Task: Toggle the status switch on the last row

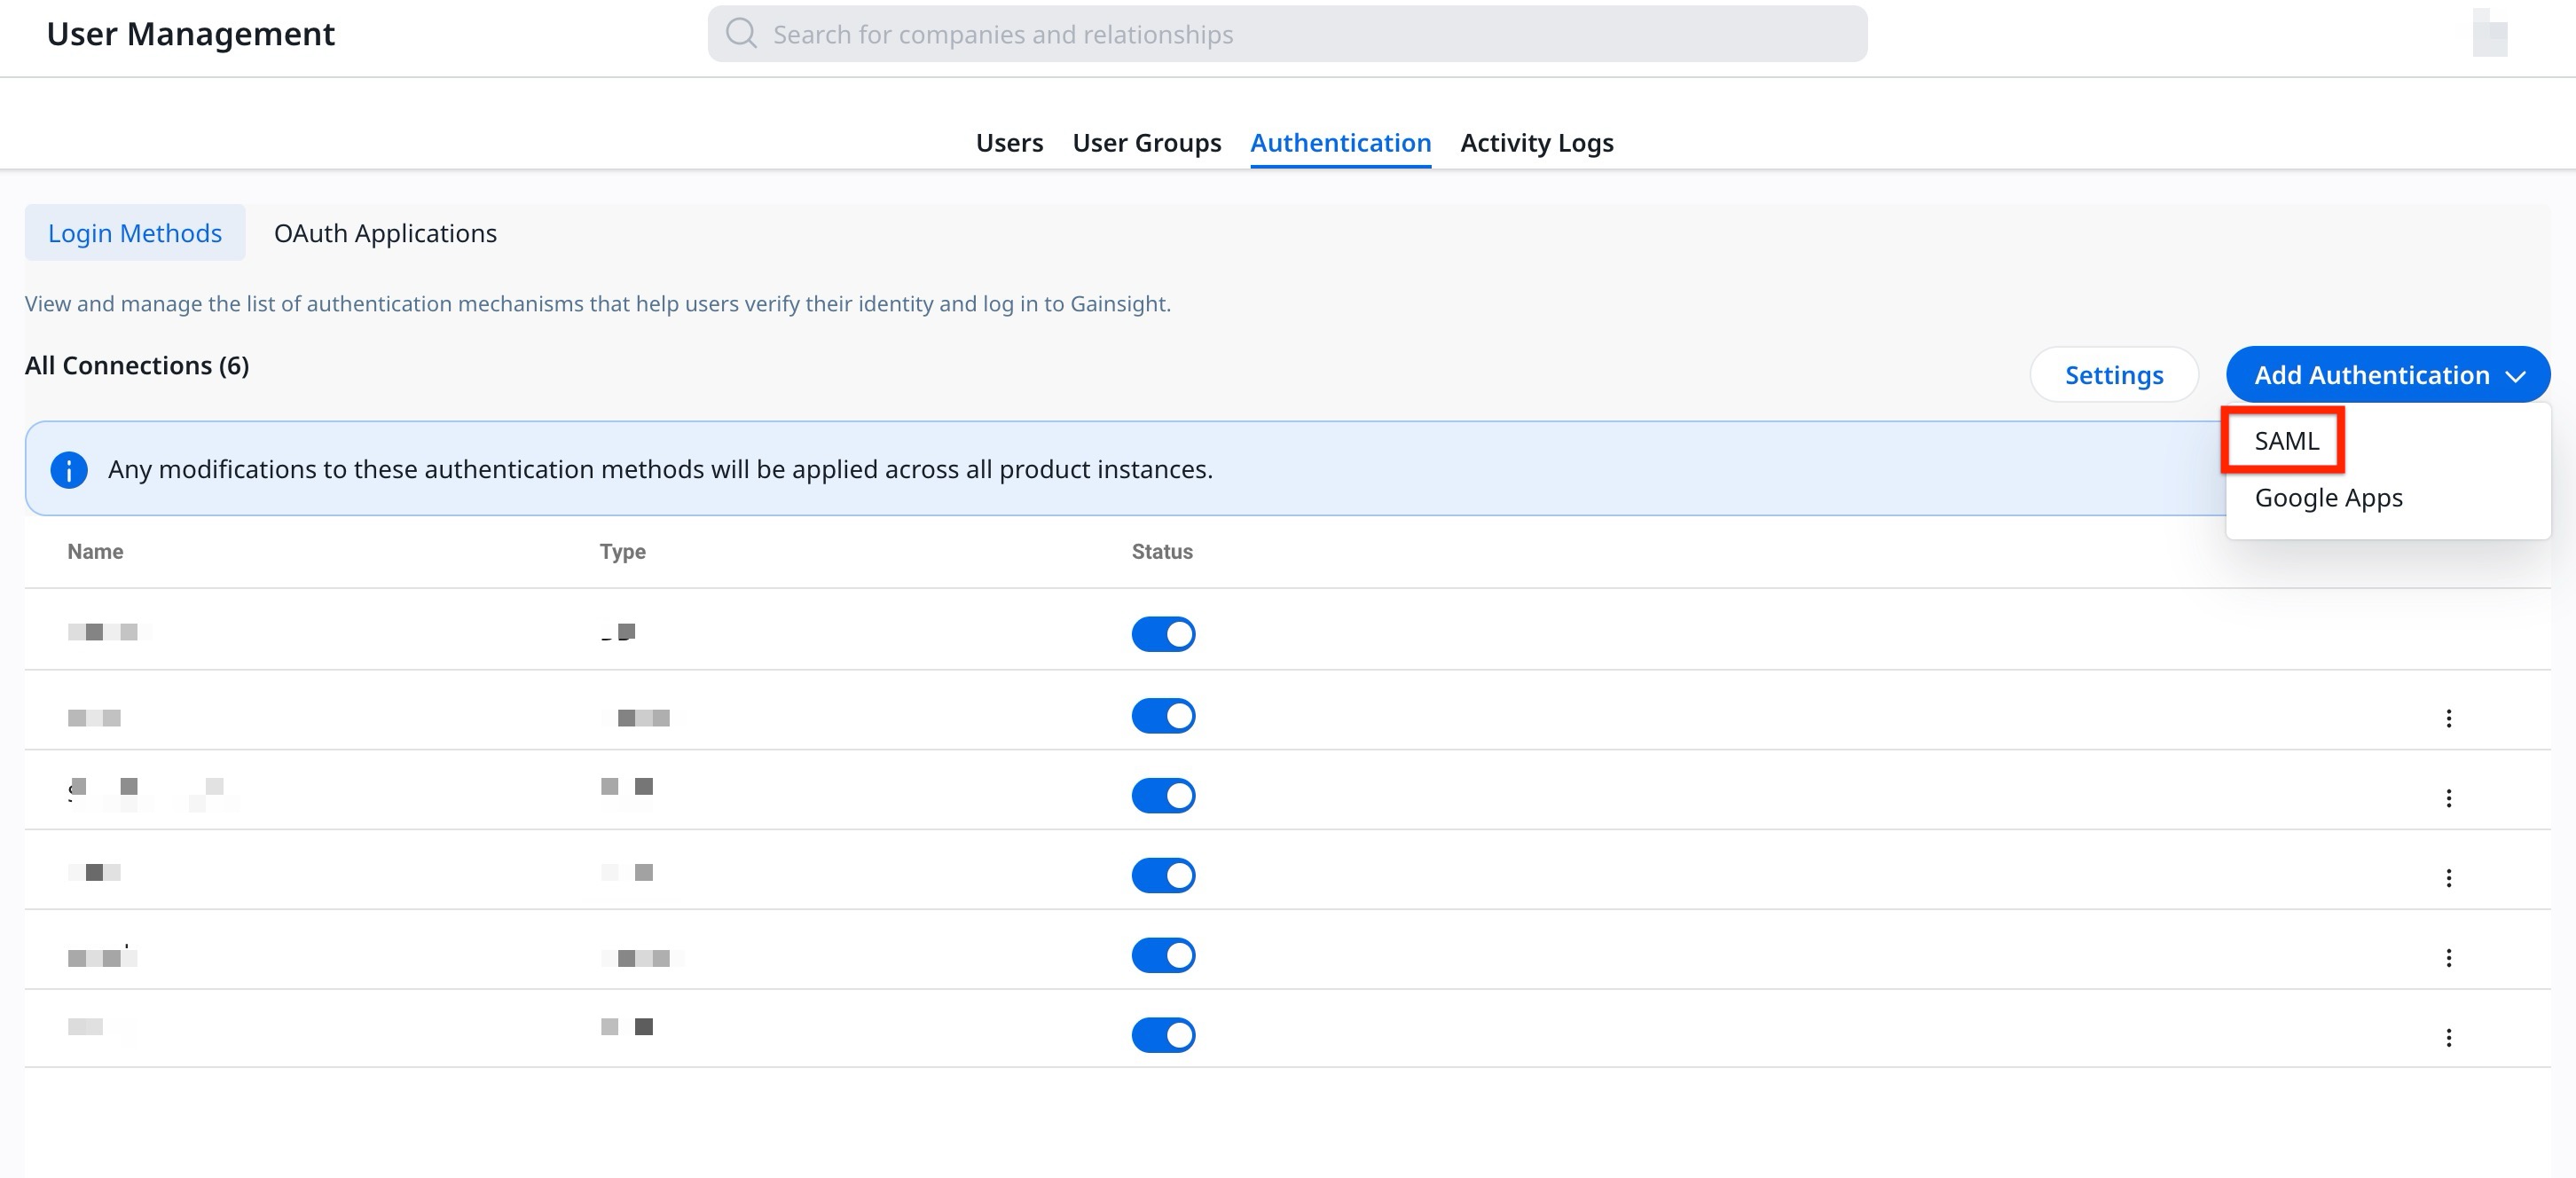Action: (x=1163, y=1035)
